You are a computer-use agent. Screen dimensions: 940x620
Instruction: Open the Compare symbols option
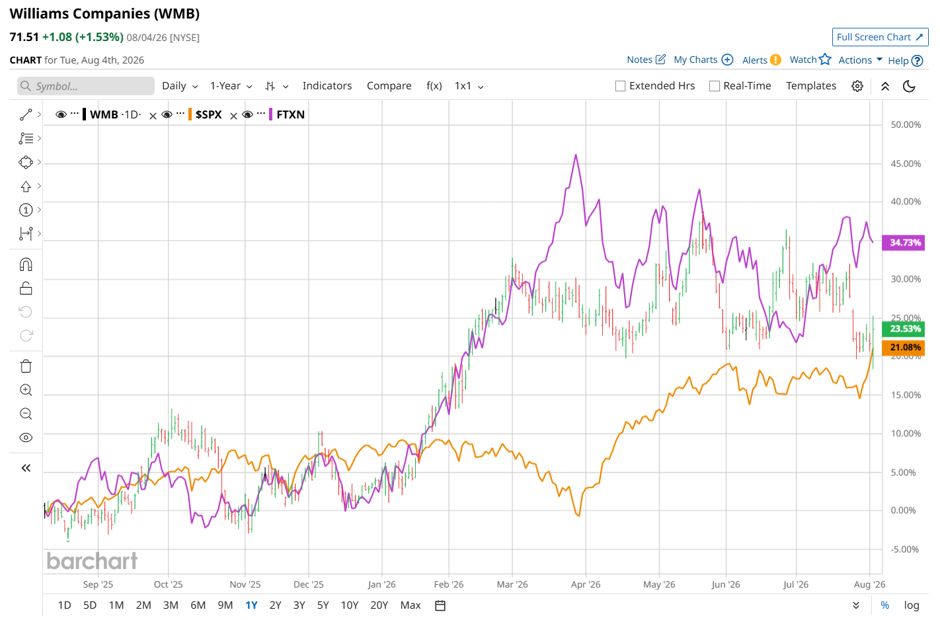(389, 86)
